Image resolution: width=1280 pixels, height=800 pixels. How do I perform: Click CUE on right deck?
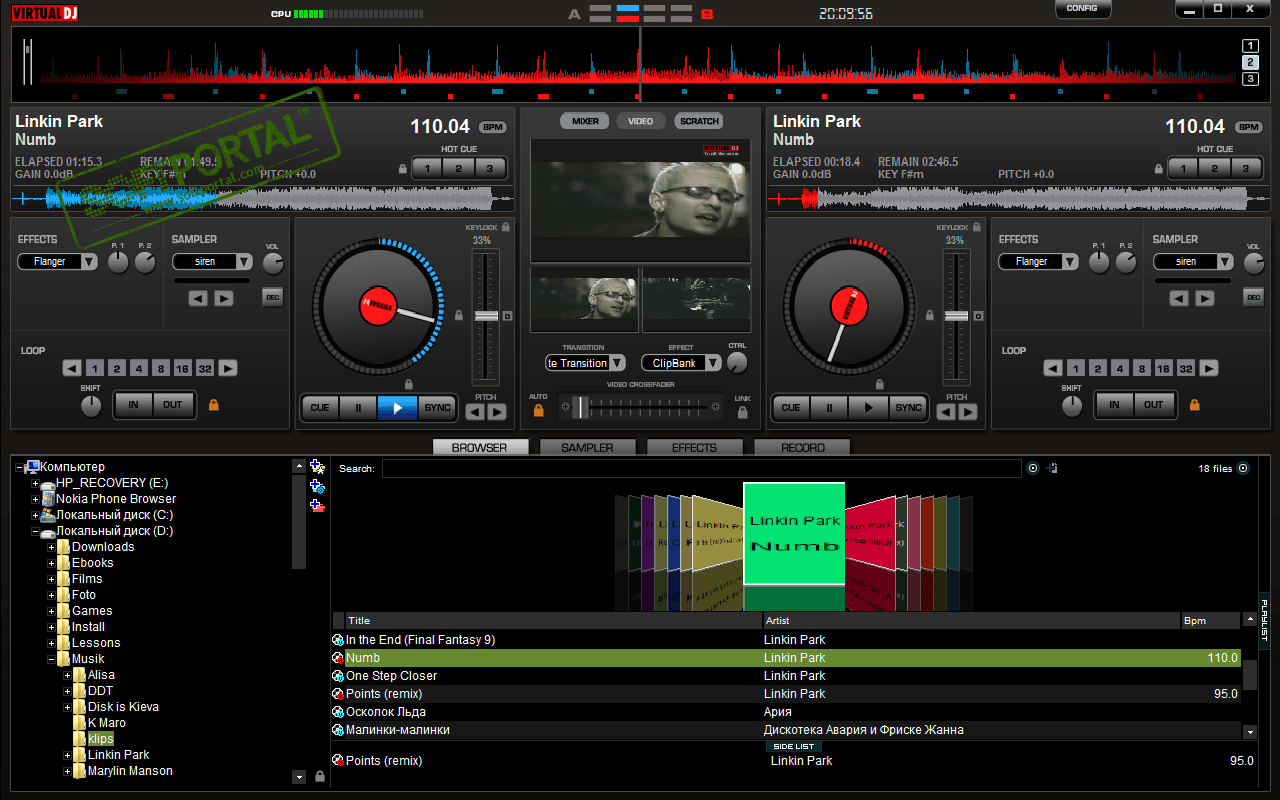[x=791, y=407]
